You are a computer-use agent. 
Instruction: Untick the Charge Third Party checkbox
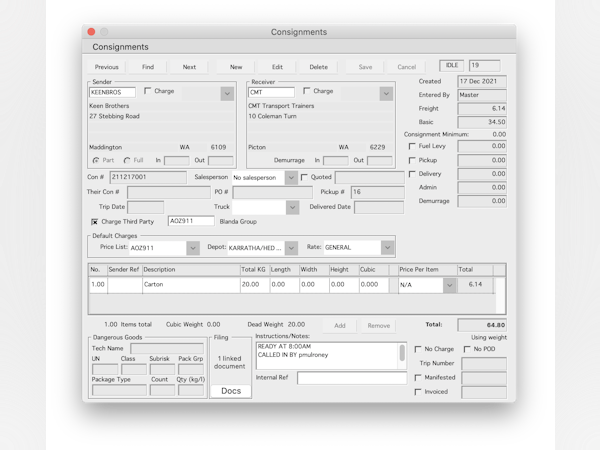[x=95, y=222]
